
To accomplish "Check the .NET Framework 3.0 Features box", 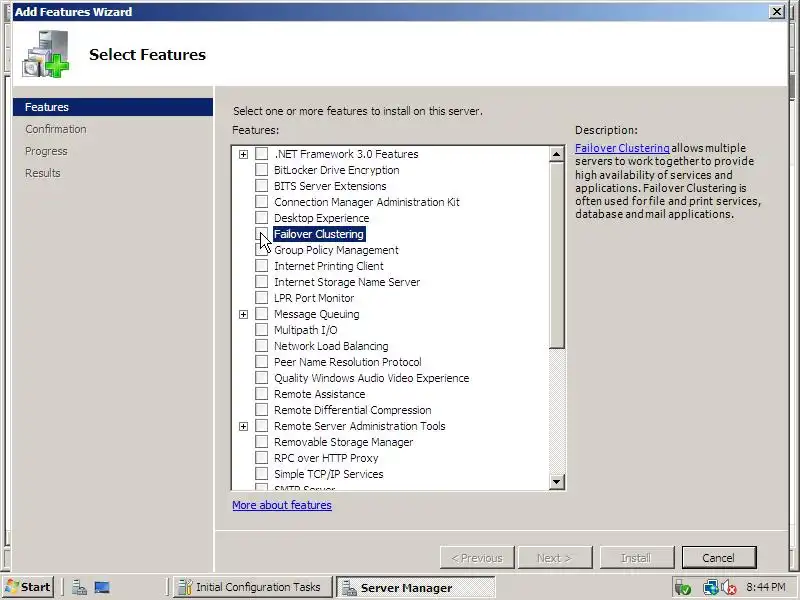I will click(x=261, y=154).
